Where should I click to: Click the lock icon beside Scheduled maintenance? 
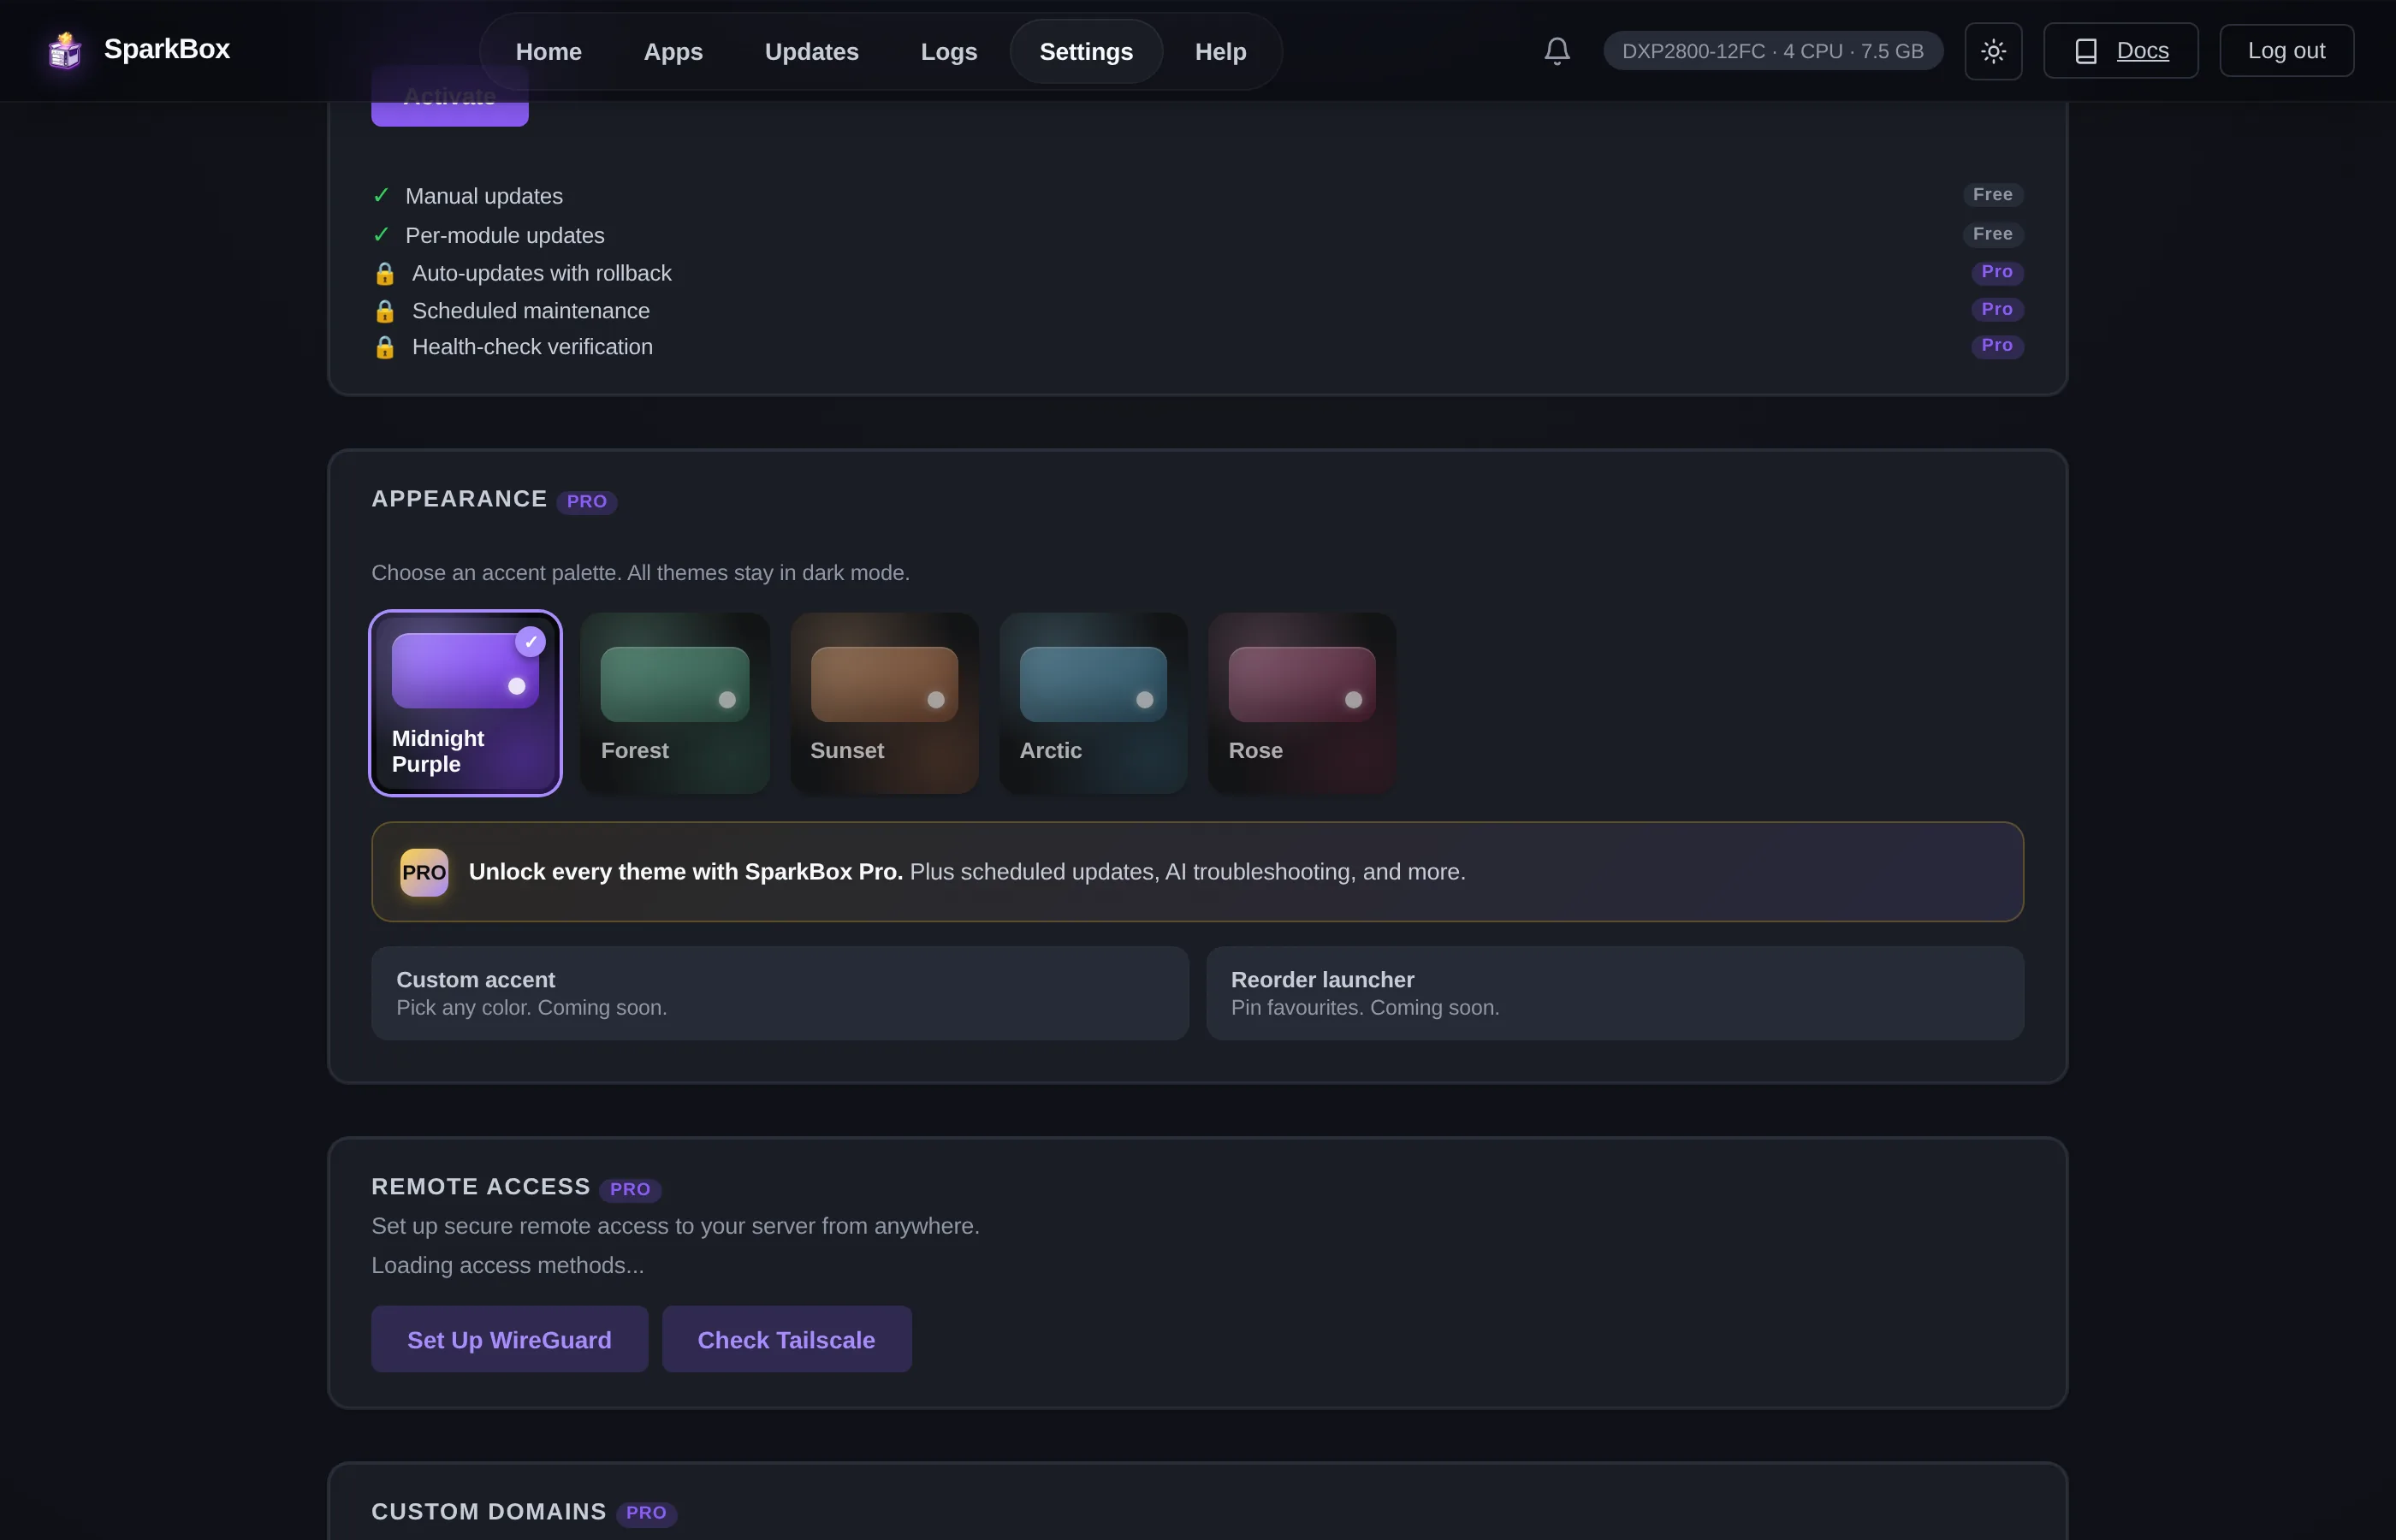tap(385, 312)
